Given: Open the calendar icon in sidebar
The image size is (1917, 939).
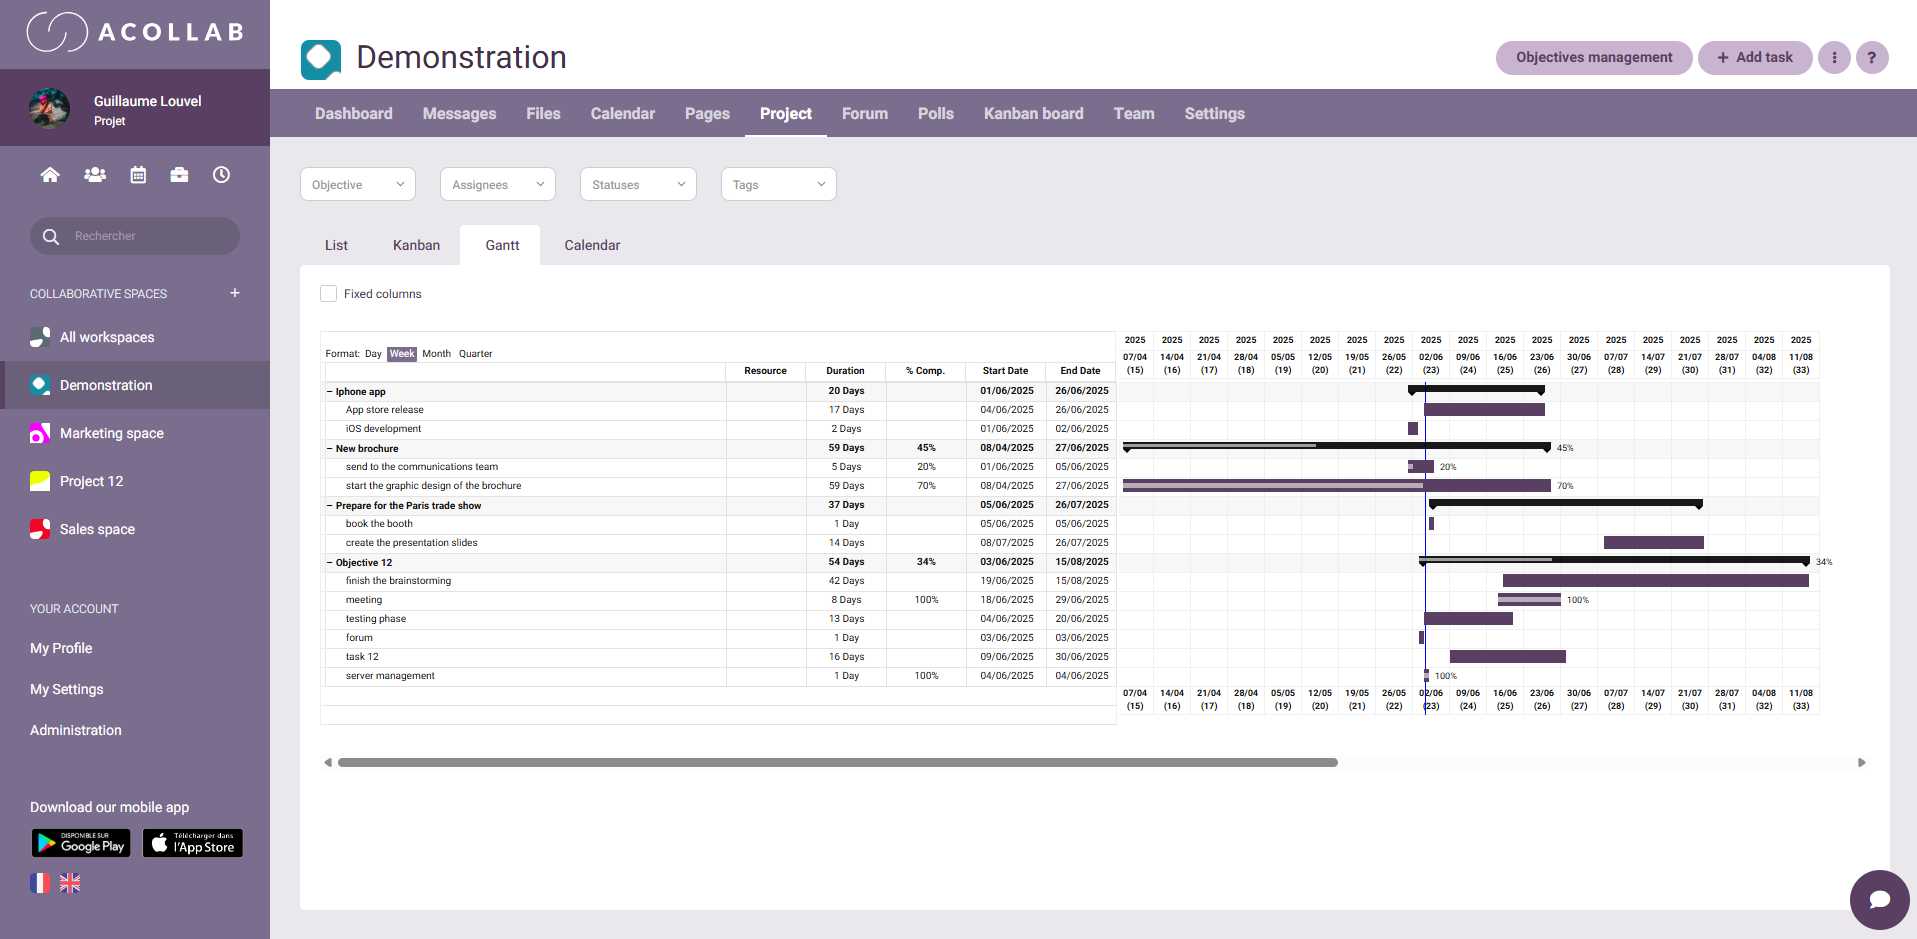Looking at the screenshot, I should point(138,175).
